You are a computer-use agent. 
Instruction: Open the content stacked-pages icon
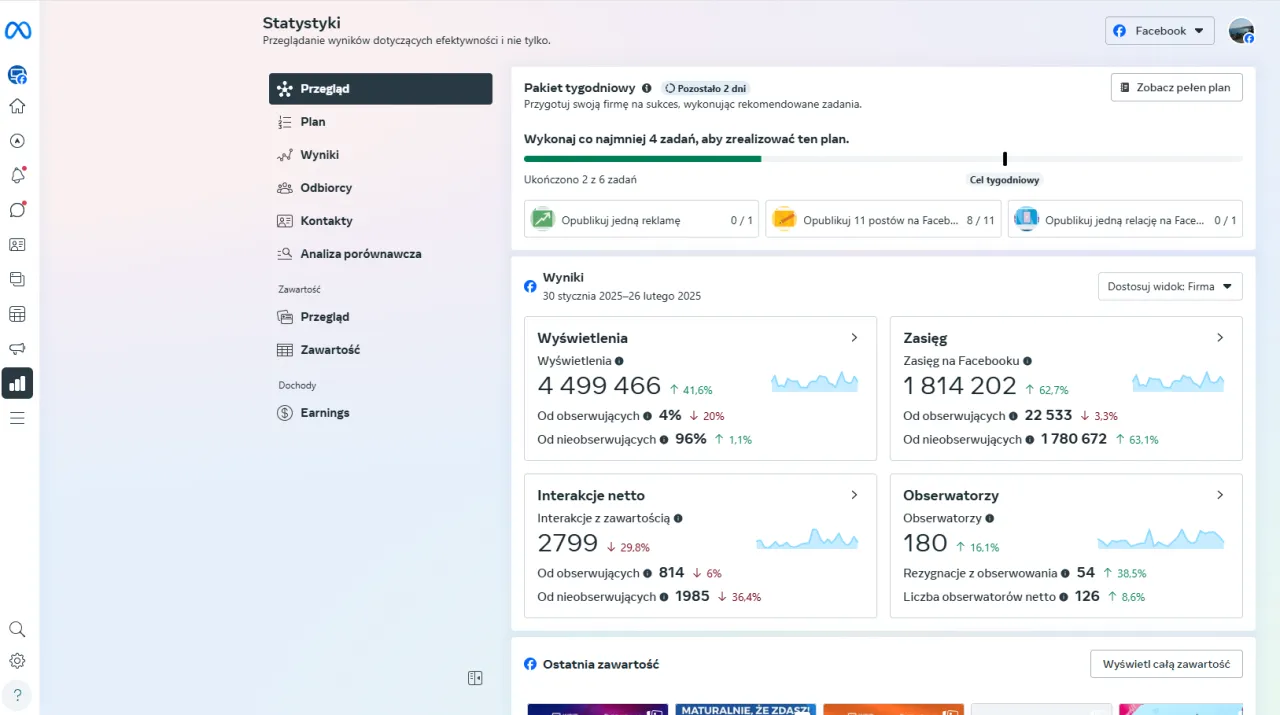coord(17,279)
